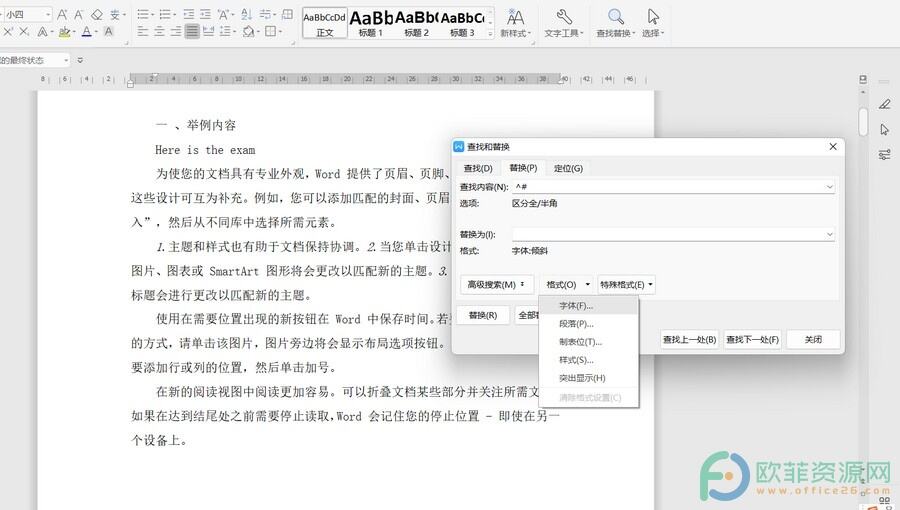900x510 pixels.
Task: Click the paragraph shading bucket icon
Action: tap(248, 32)
